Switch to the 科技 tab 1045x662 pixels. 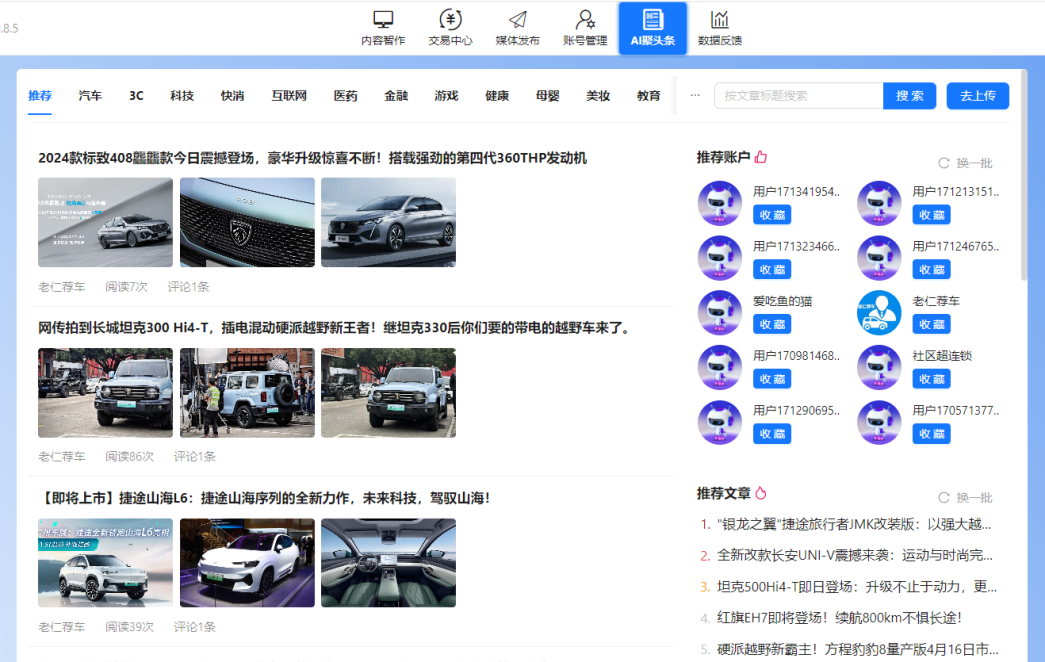[x=182, y=96]
